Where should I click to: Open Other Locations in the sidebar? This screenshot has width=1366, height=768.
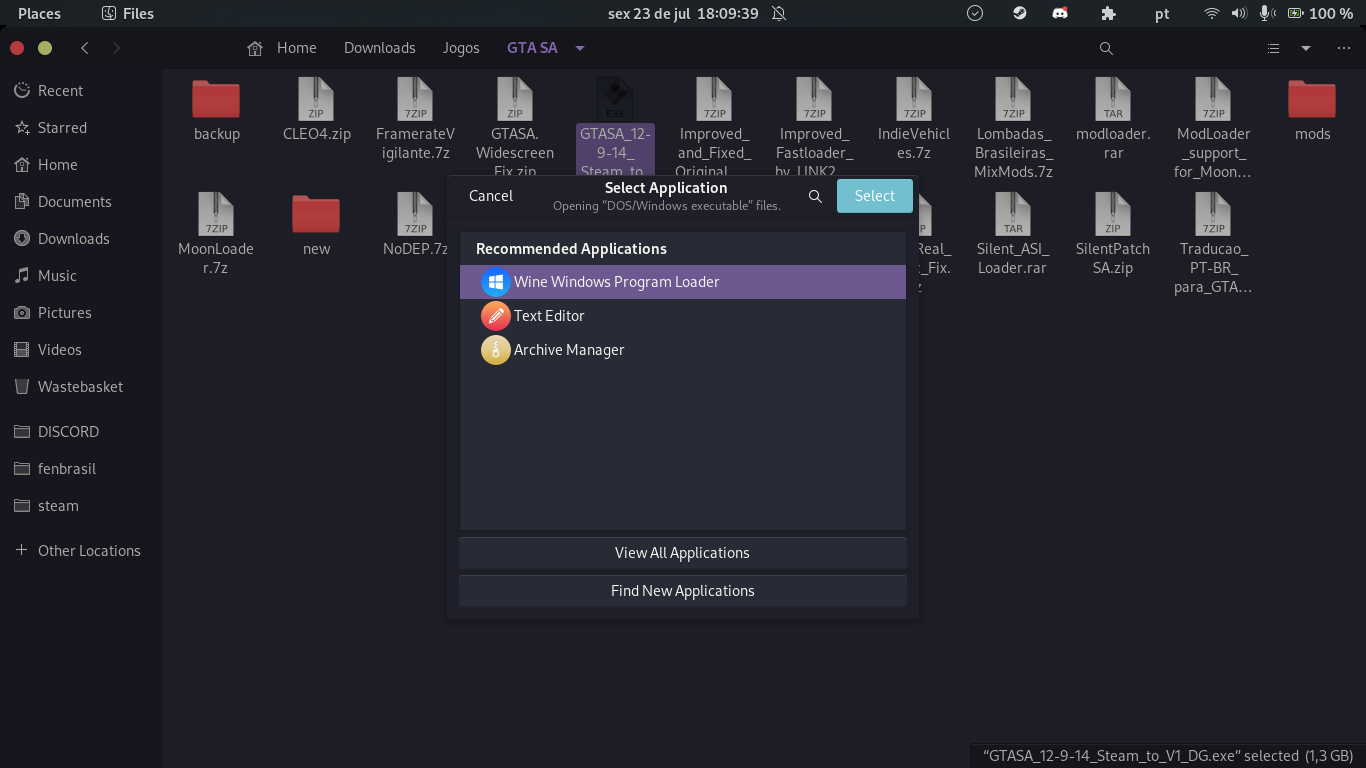click(x=81, y=551)
